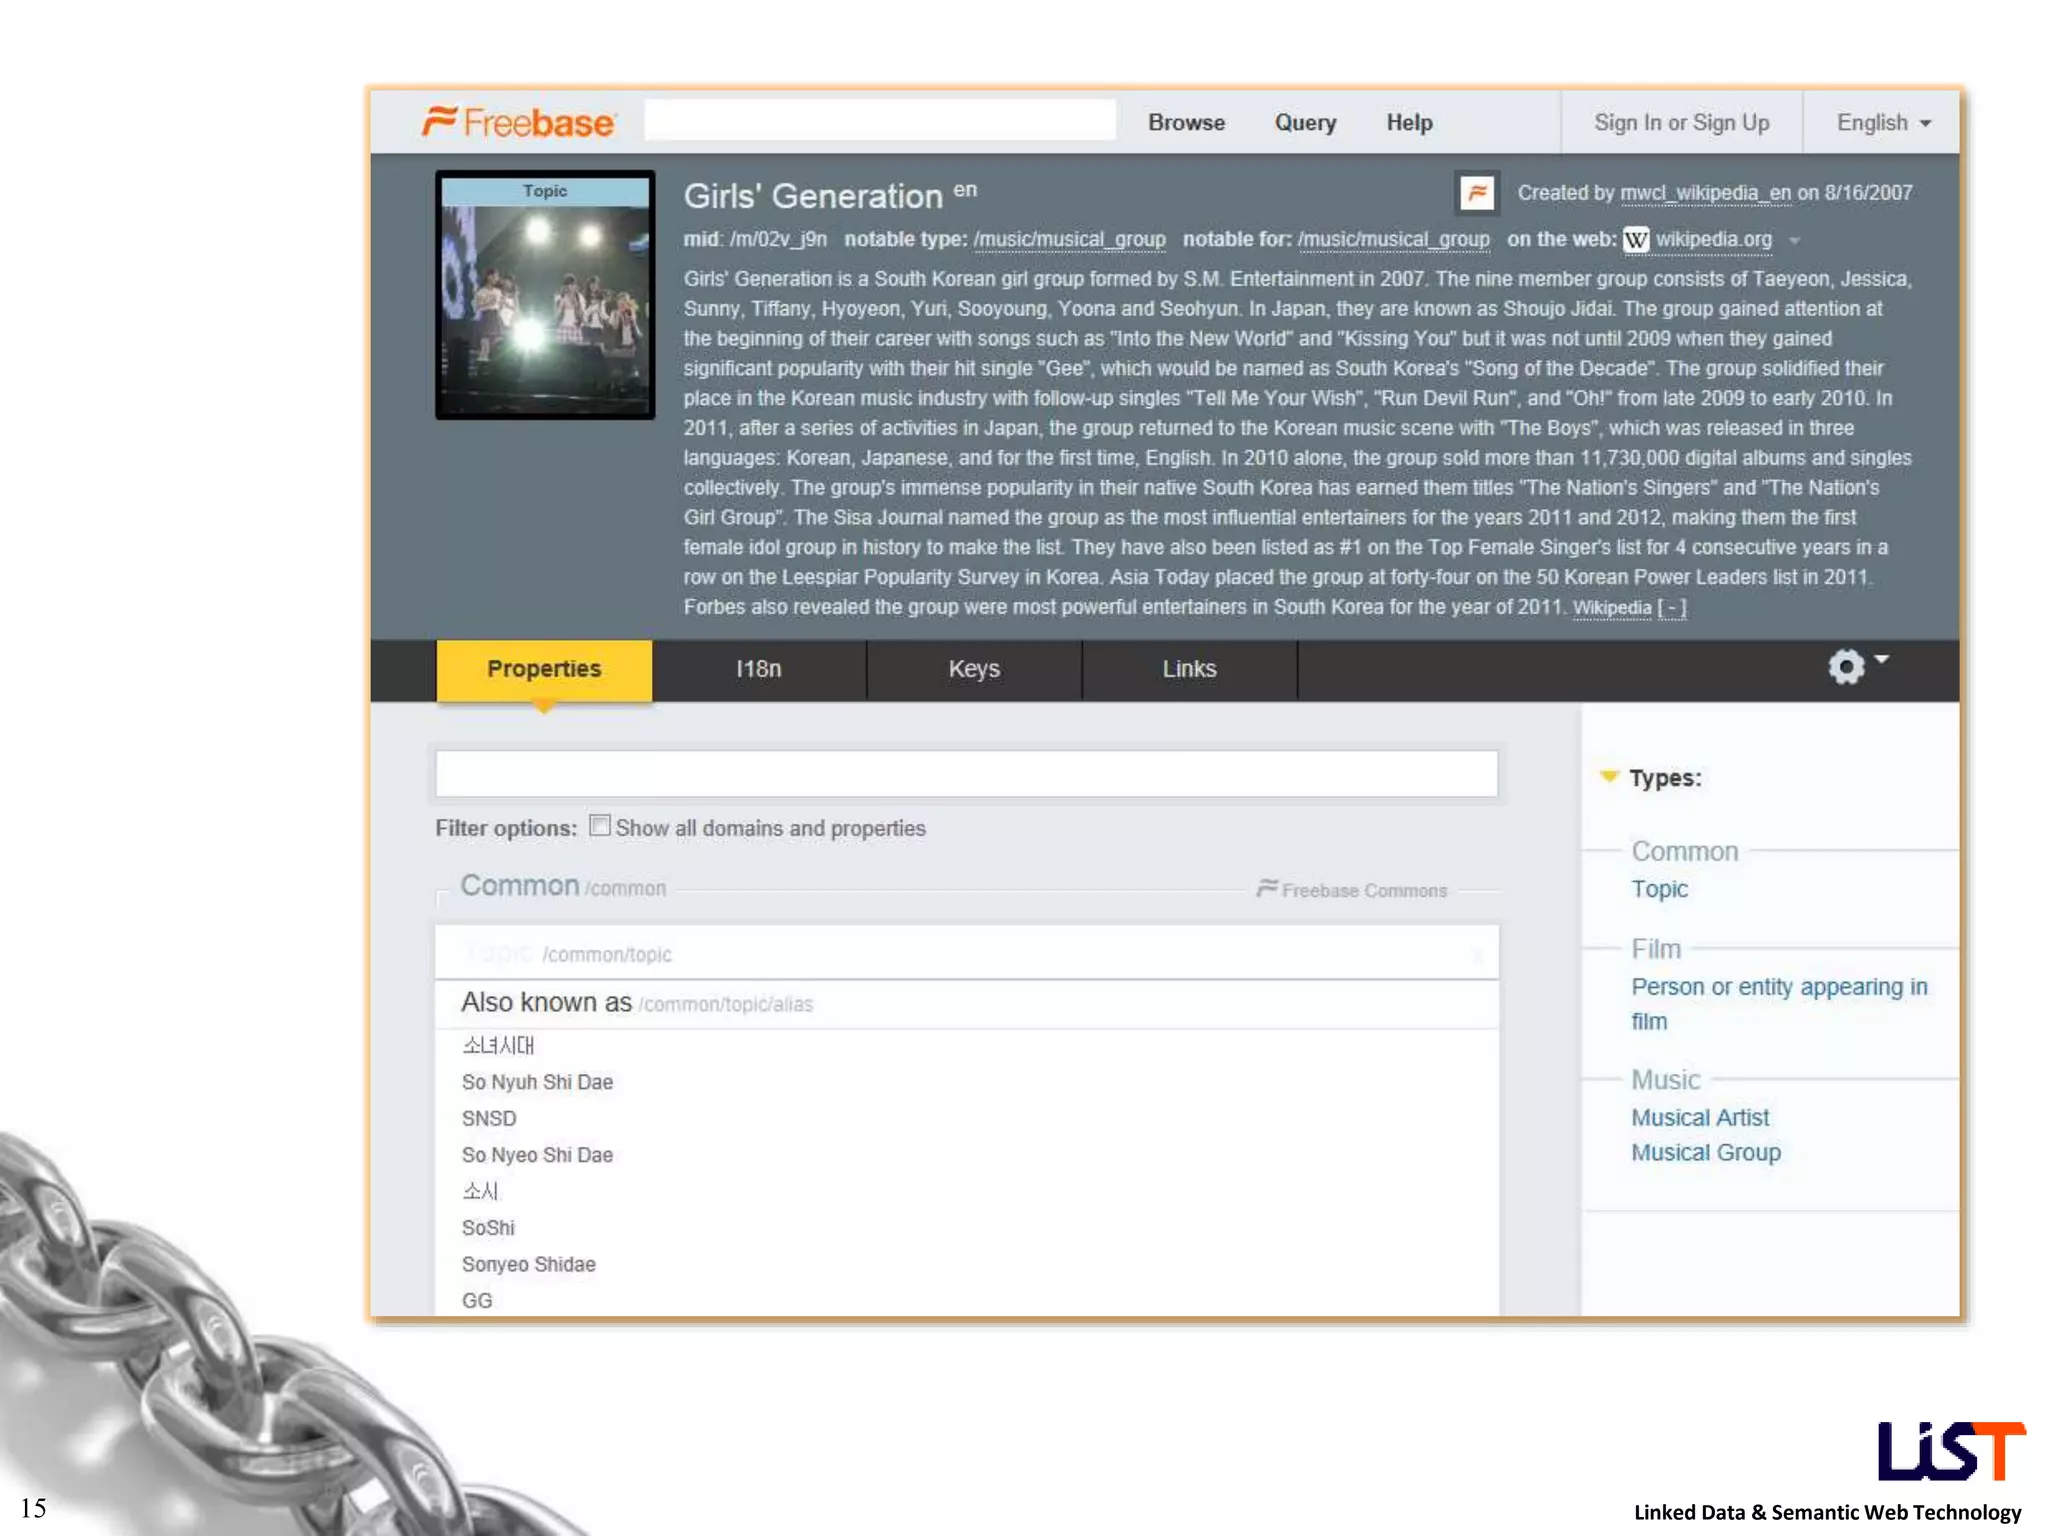Open the Musical Group type link
This screenshot has height=1536, width=2048.
coord(1706,1153)
